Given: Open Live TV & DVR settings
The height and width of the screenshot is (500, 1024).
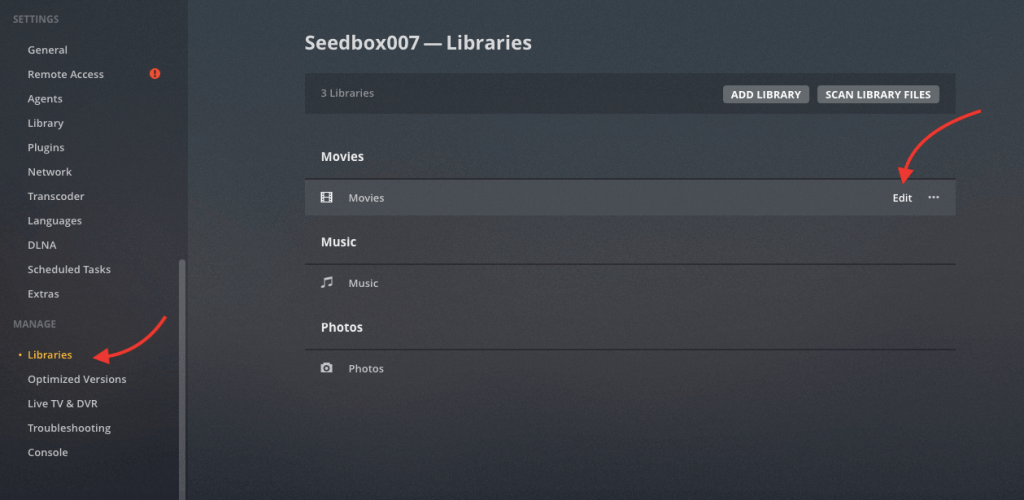Looking at the screenshot, I should pyautogui.click(x=62, y=403).
